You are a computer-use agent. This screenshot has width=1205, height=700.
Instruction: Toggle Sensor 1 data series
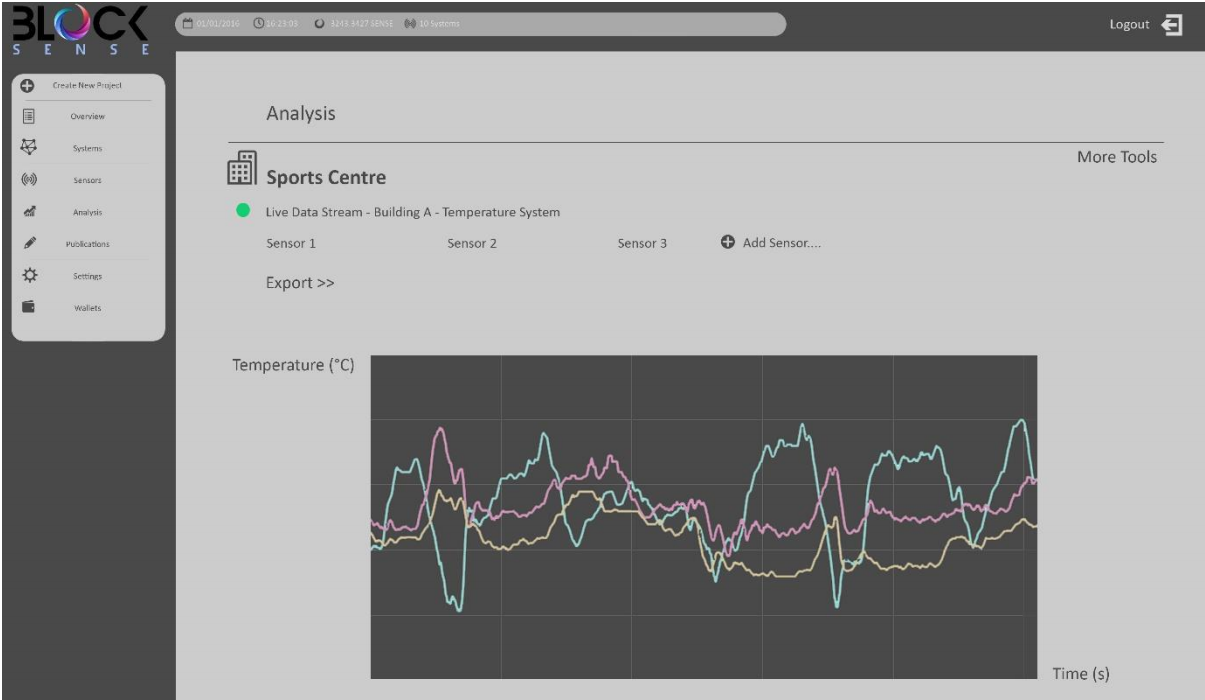pyautogui.click(x=291, y=243)
